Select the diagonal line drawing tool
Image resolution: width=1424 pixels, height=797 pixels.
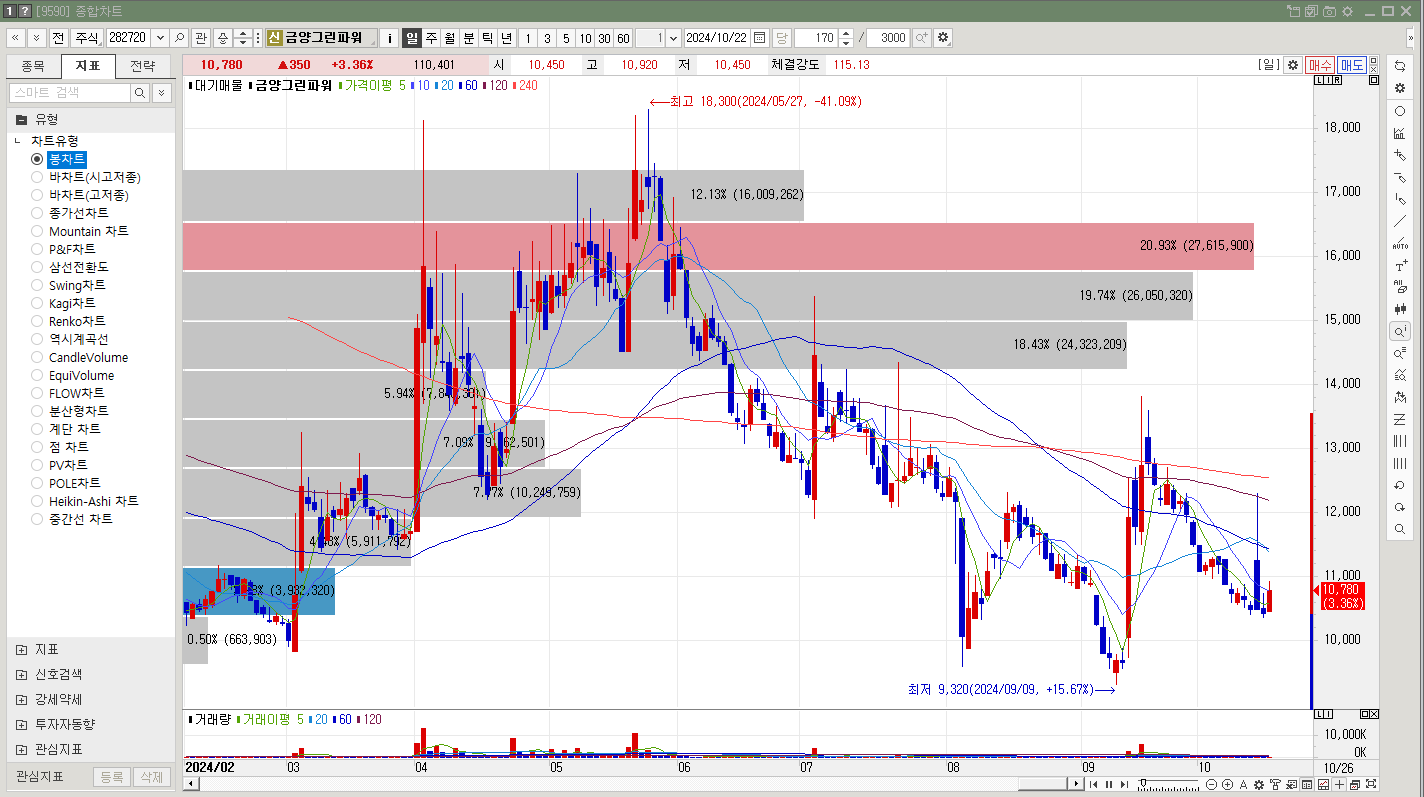coord(1400,221)
